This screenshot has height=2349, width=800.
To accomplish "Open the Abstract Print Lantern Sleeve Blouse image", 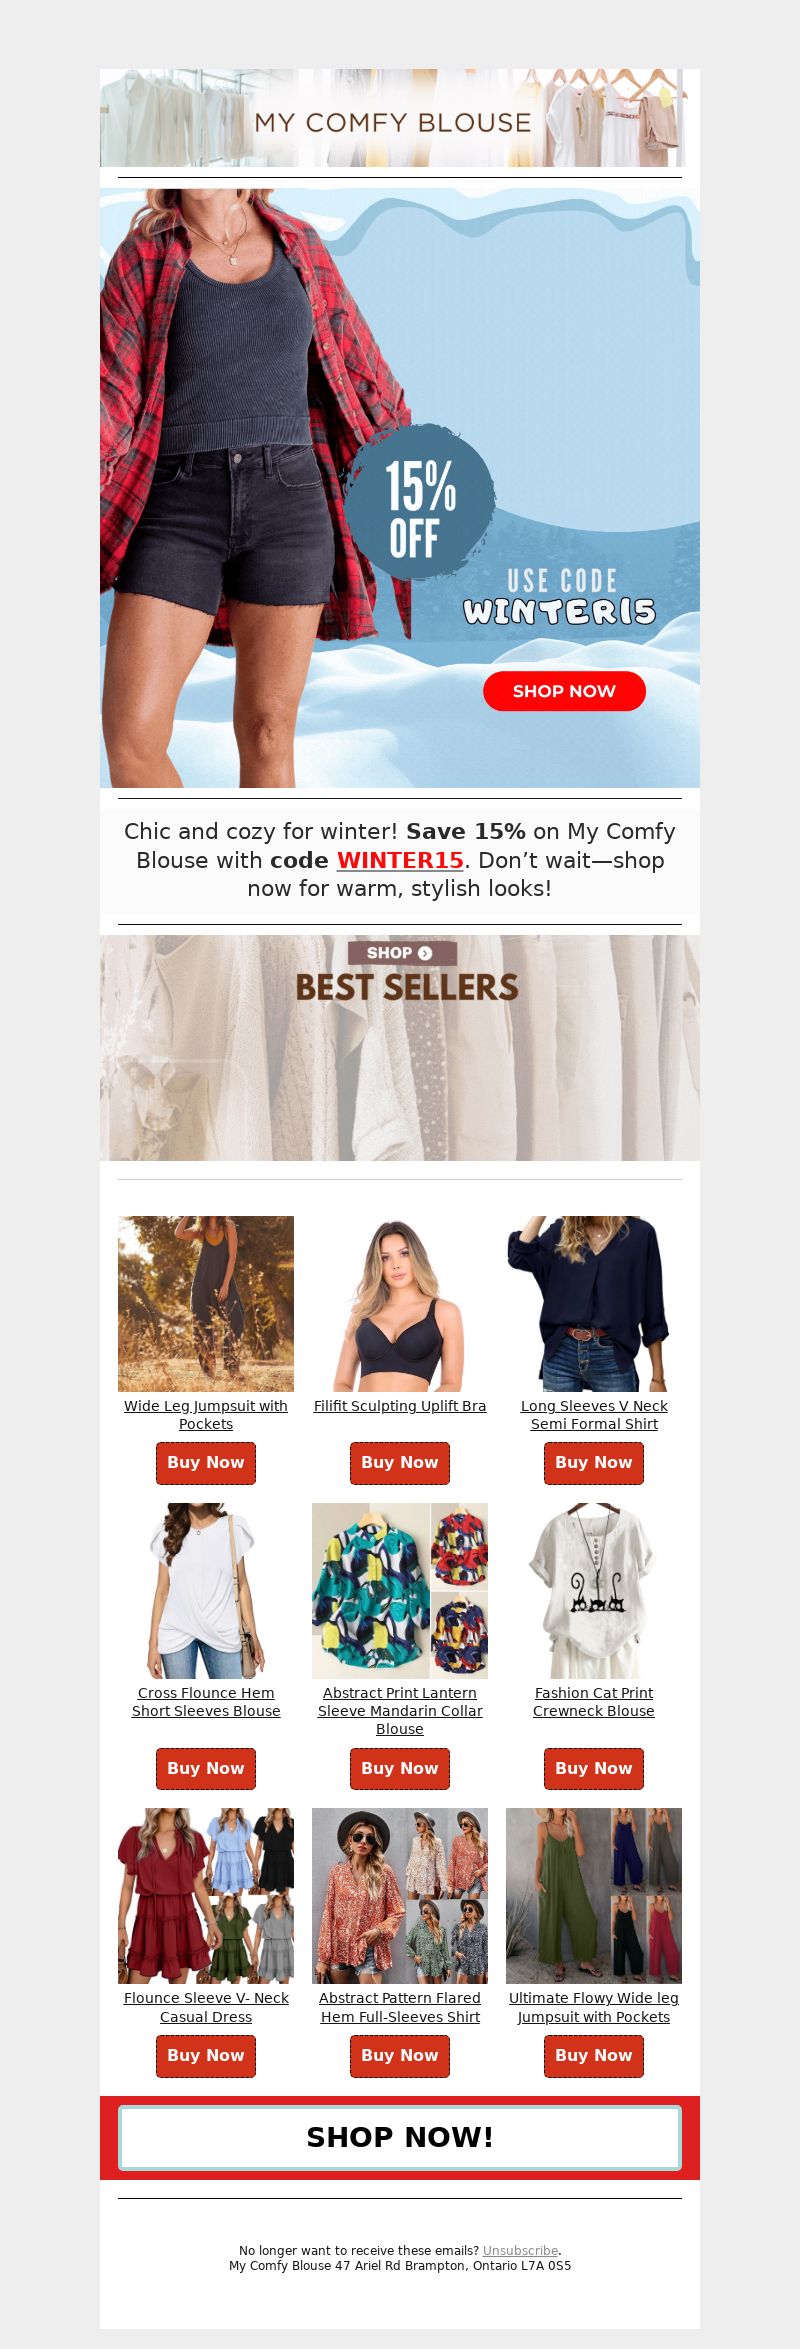I will pyautogui.click(x=400, y=1591).
